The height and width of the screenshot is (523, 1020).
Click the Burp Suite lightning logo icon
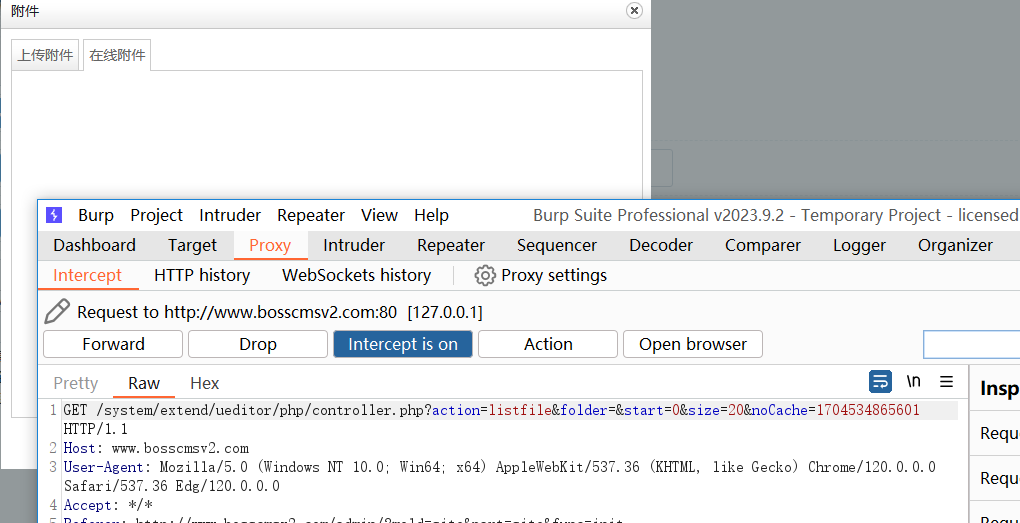coord(54,215)
